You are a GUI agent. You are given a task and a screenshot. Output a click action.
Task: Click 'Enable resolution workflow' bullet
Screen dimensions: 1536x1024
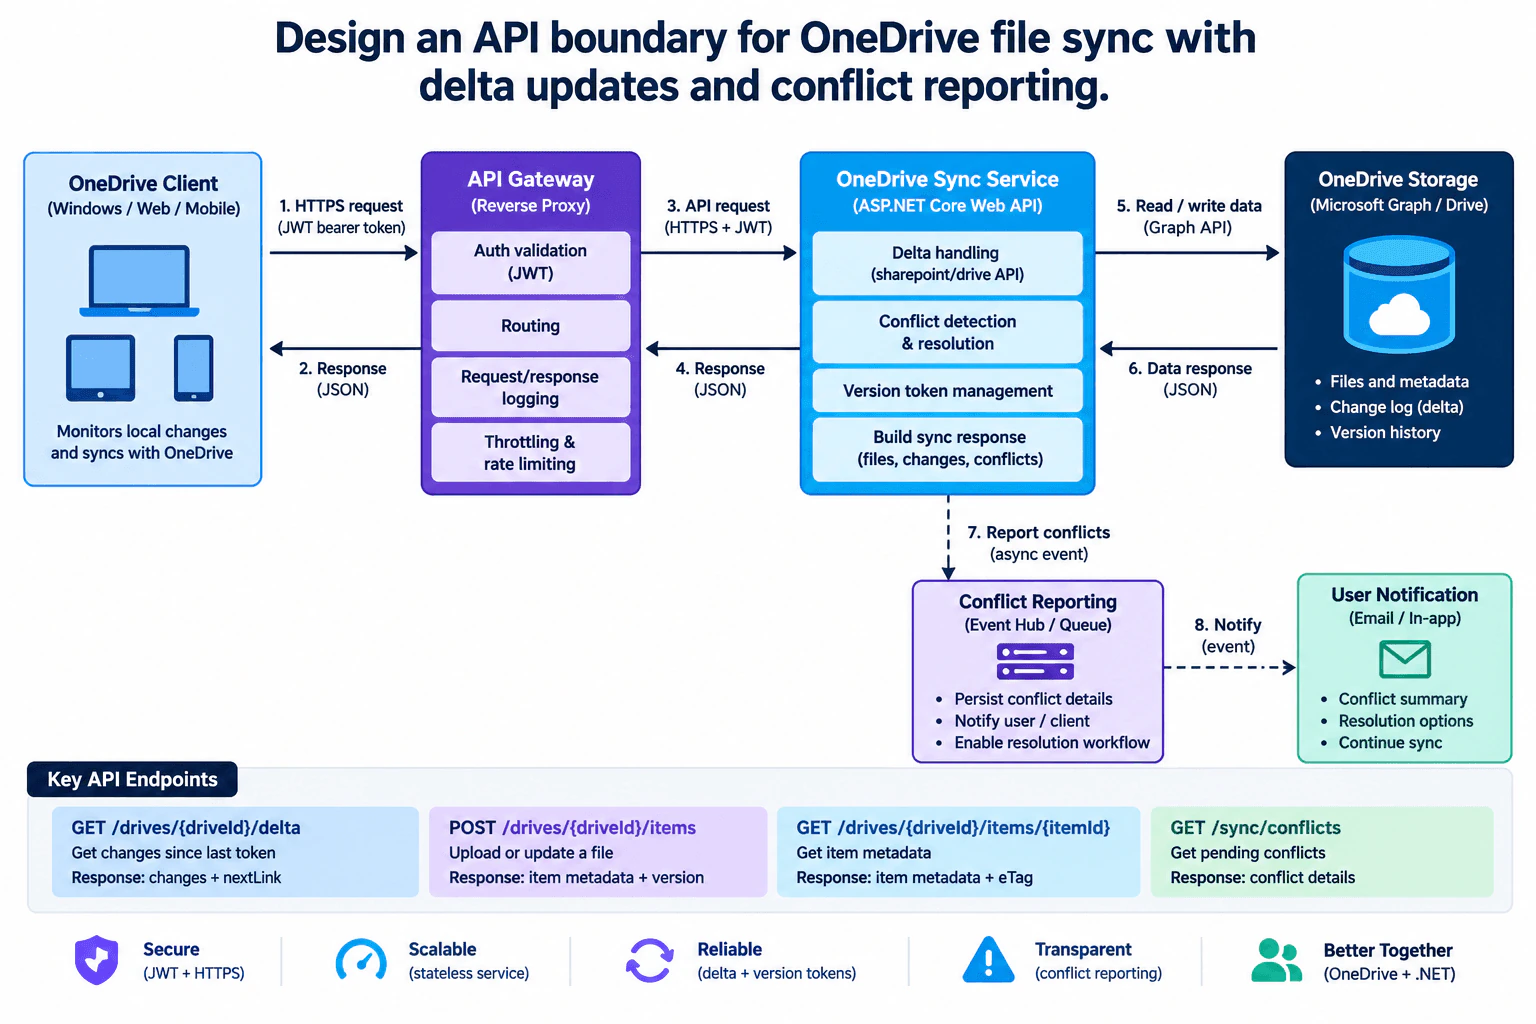tap(1052, 743)
